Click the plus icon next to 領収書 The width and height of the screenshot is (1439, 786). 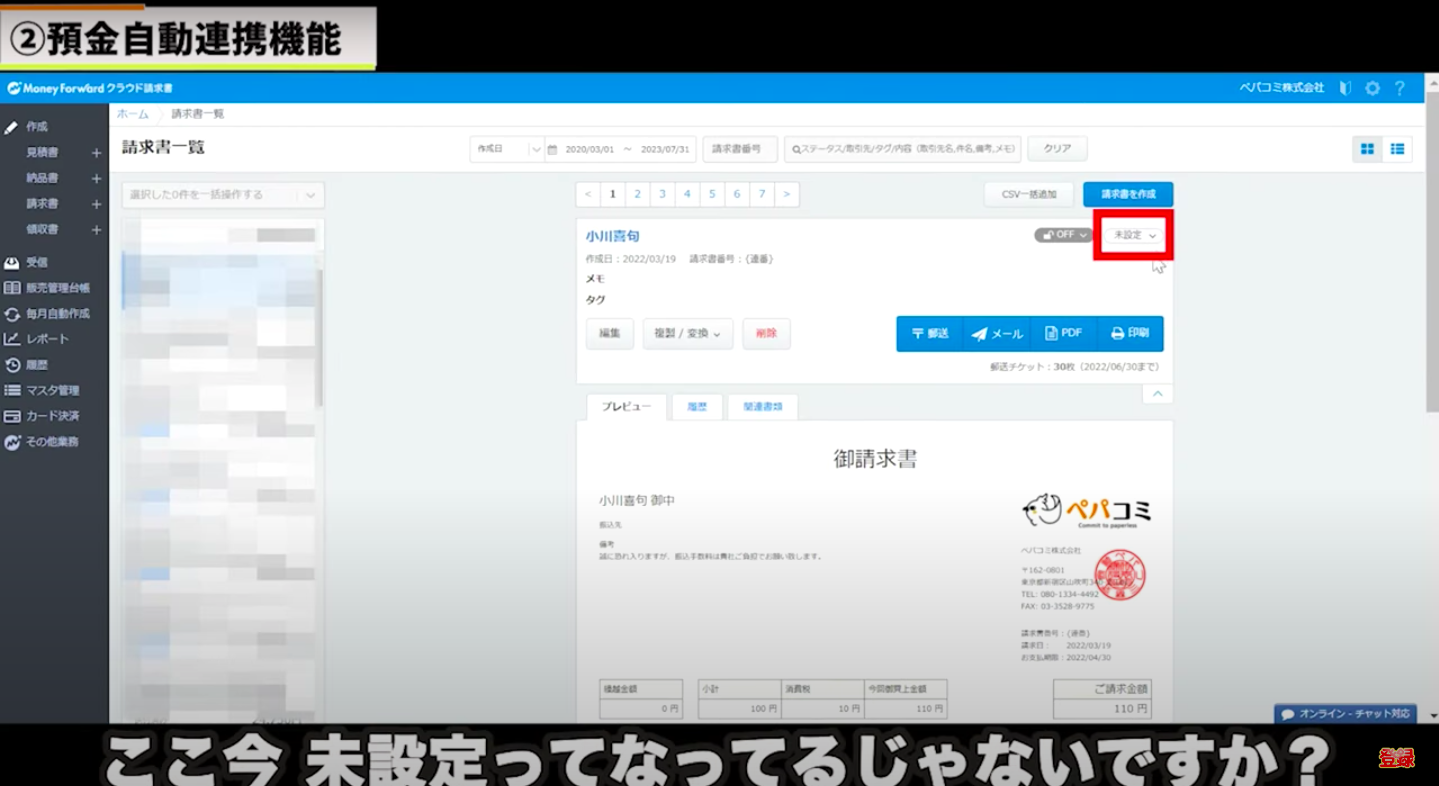(x=96, y=230)
